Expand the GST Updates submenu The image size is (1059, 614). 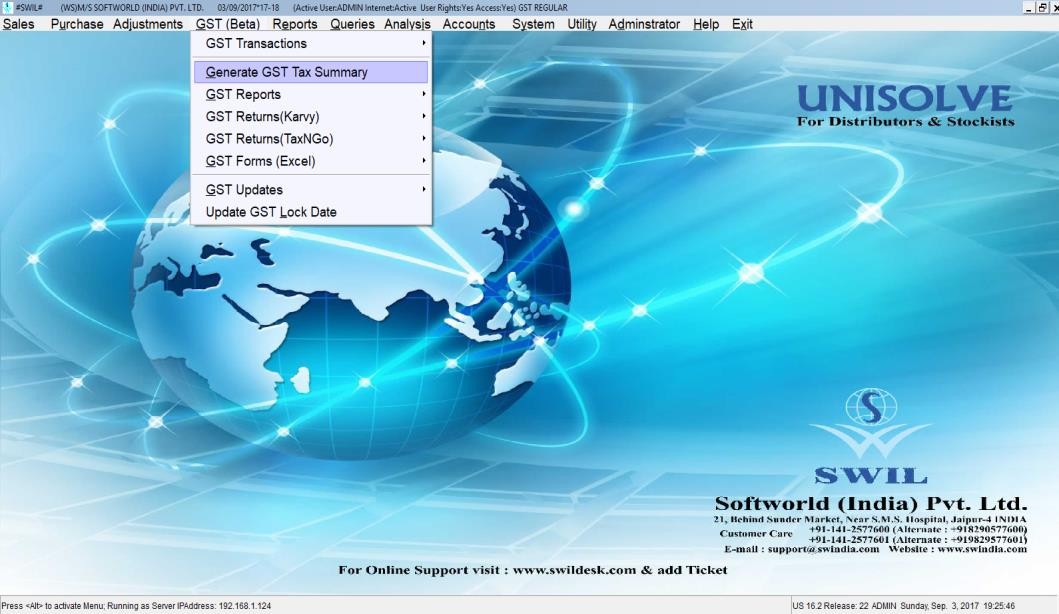311,190
